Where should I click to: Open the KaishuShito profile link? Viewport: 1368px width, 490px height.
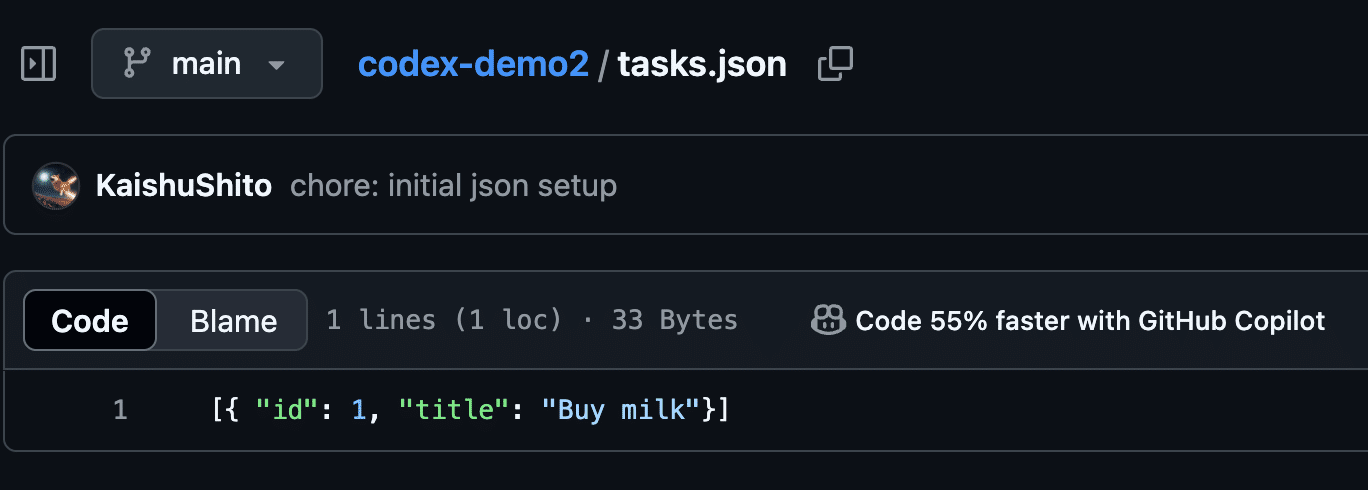(x=184, y=186)
